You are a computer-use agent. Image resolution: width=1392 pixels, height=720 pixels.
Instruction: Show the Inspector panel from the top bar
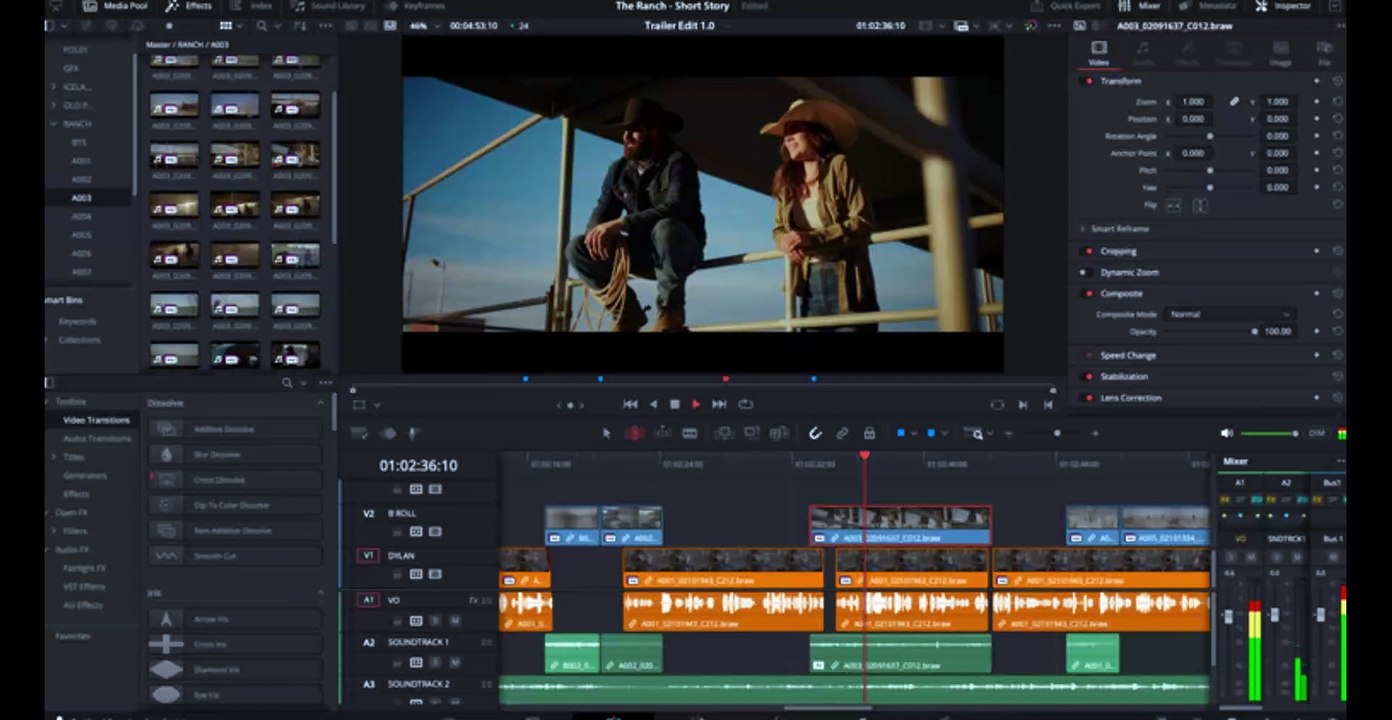[x=1283, y=6]
